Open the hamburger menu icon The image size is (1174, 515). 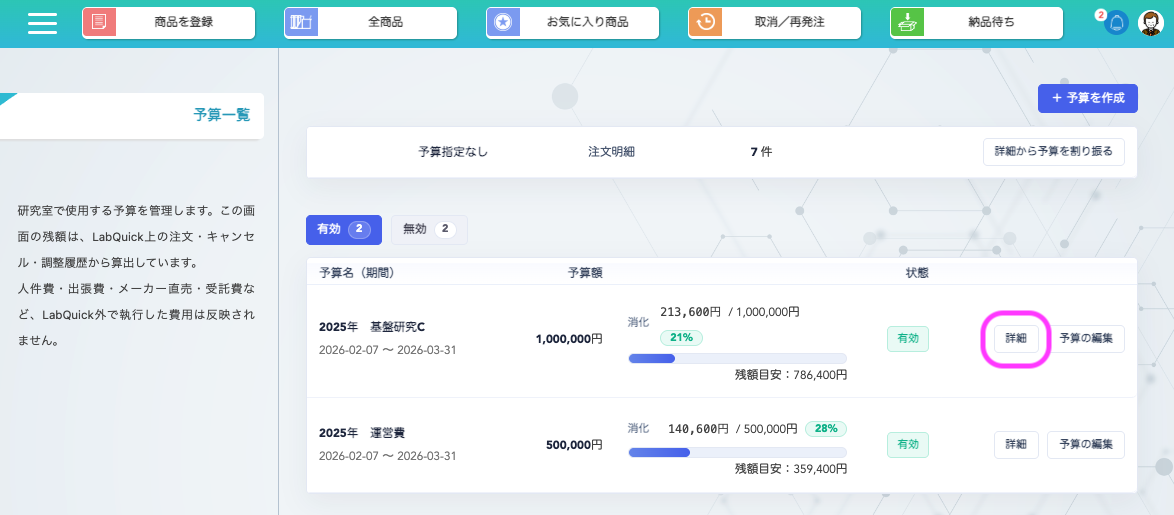[x=42, y=23]
